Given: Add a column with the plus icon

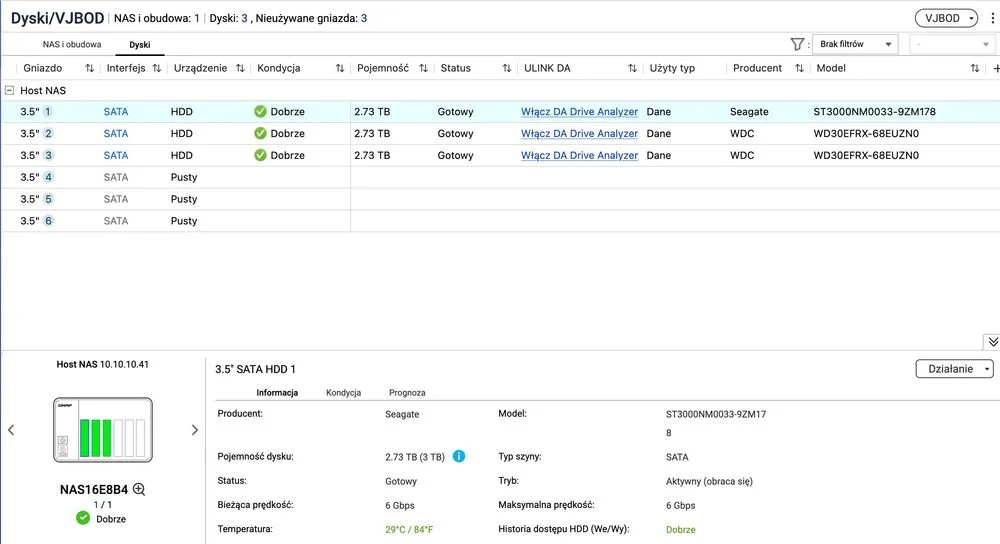Looking at the screenshot, I should (x=996, y=68).
